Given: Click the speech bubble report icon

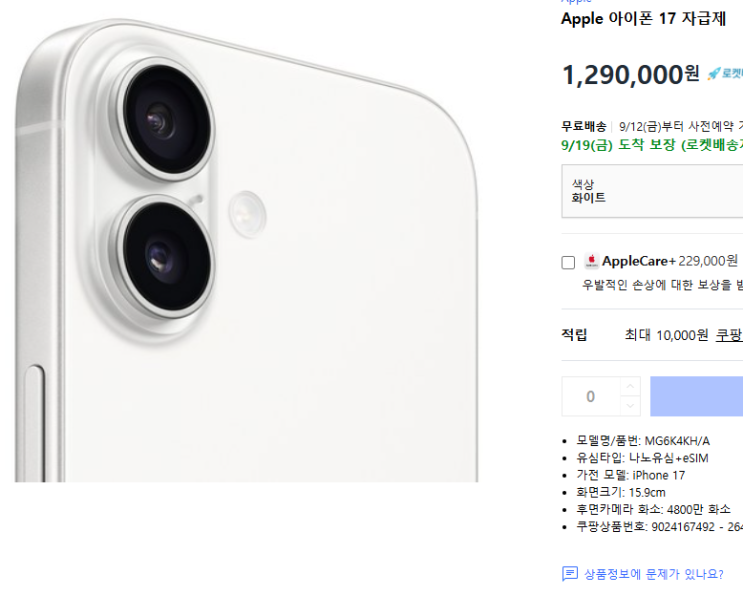Looking at the screenshot, I should [x=570, y=574].
